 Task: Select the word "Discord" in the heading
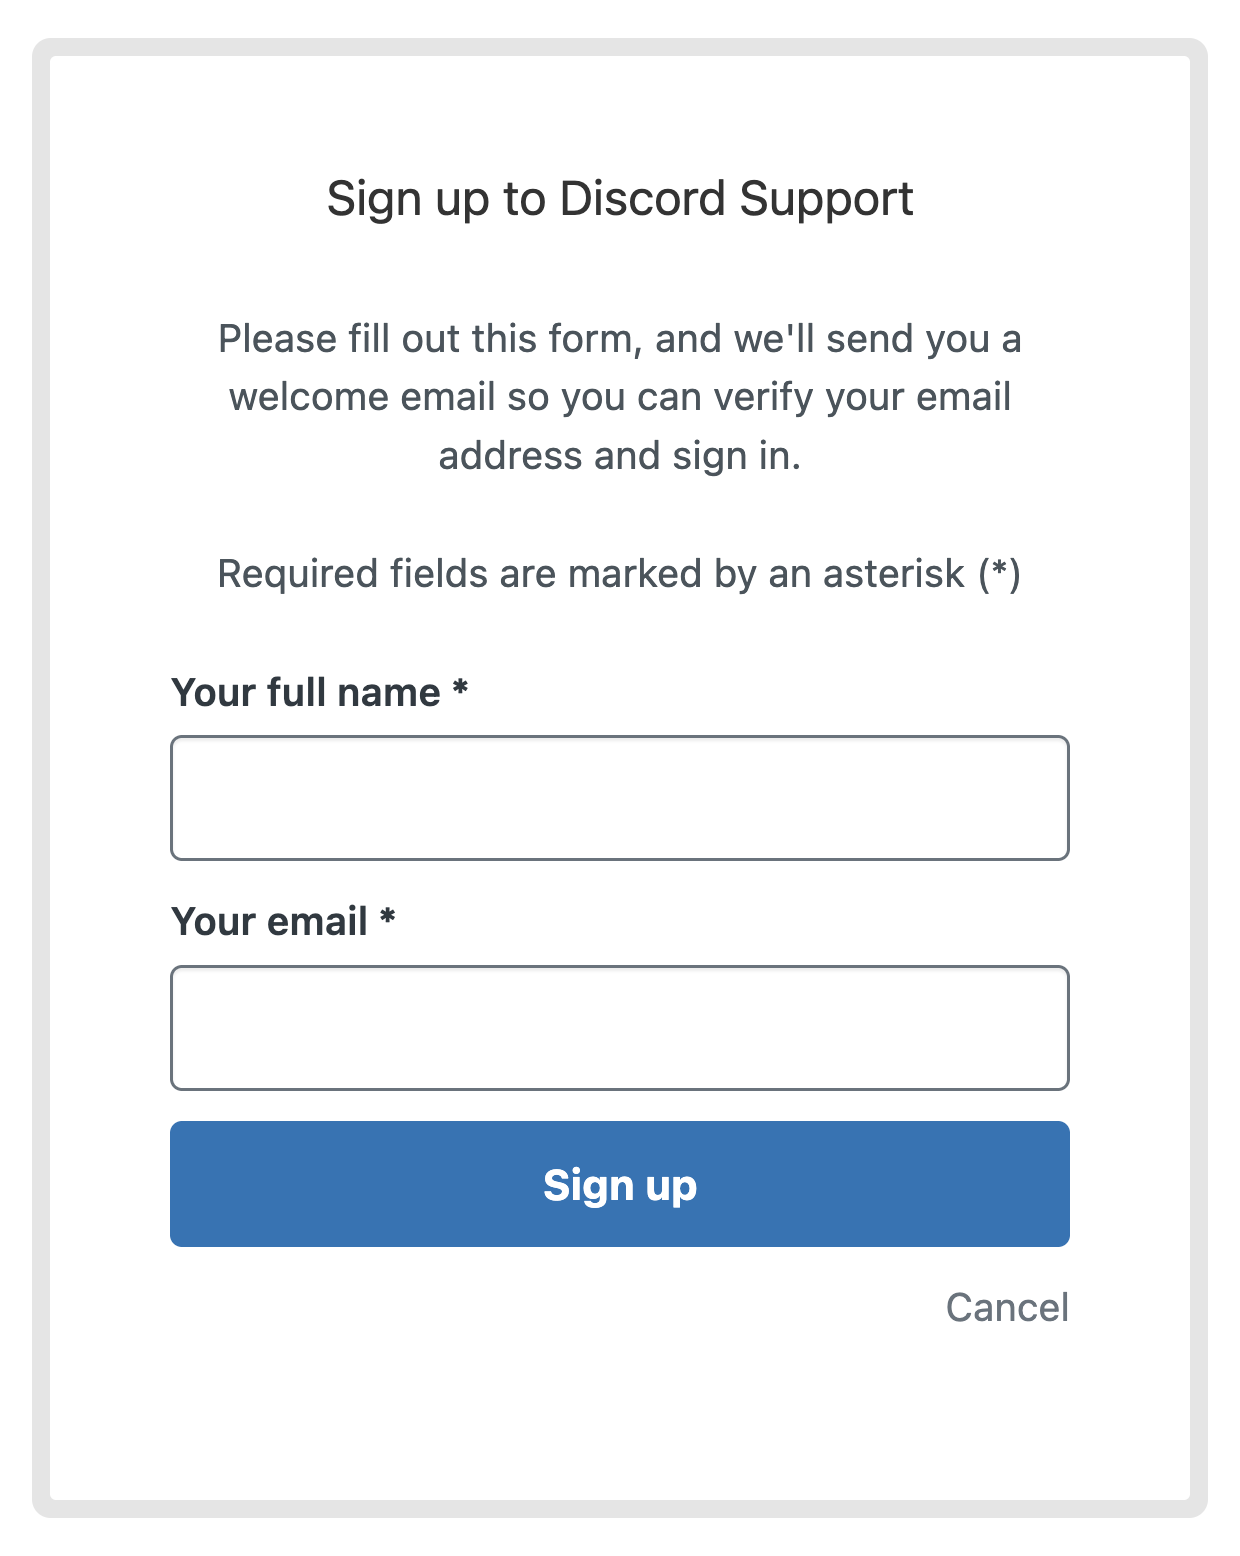point(642,198)
